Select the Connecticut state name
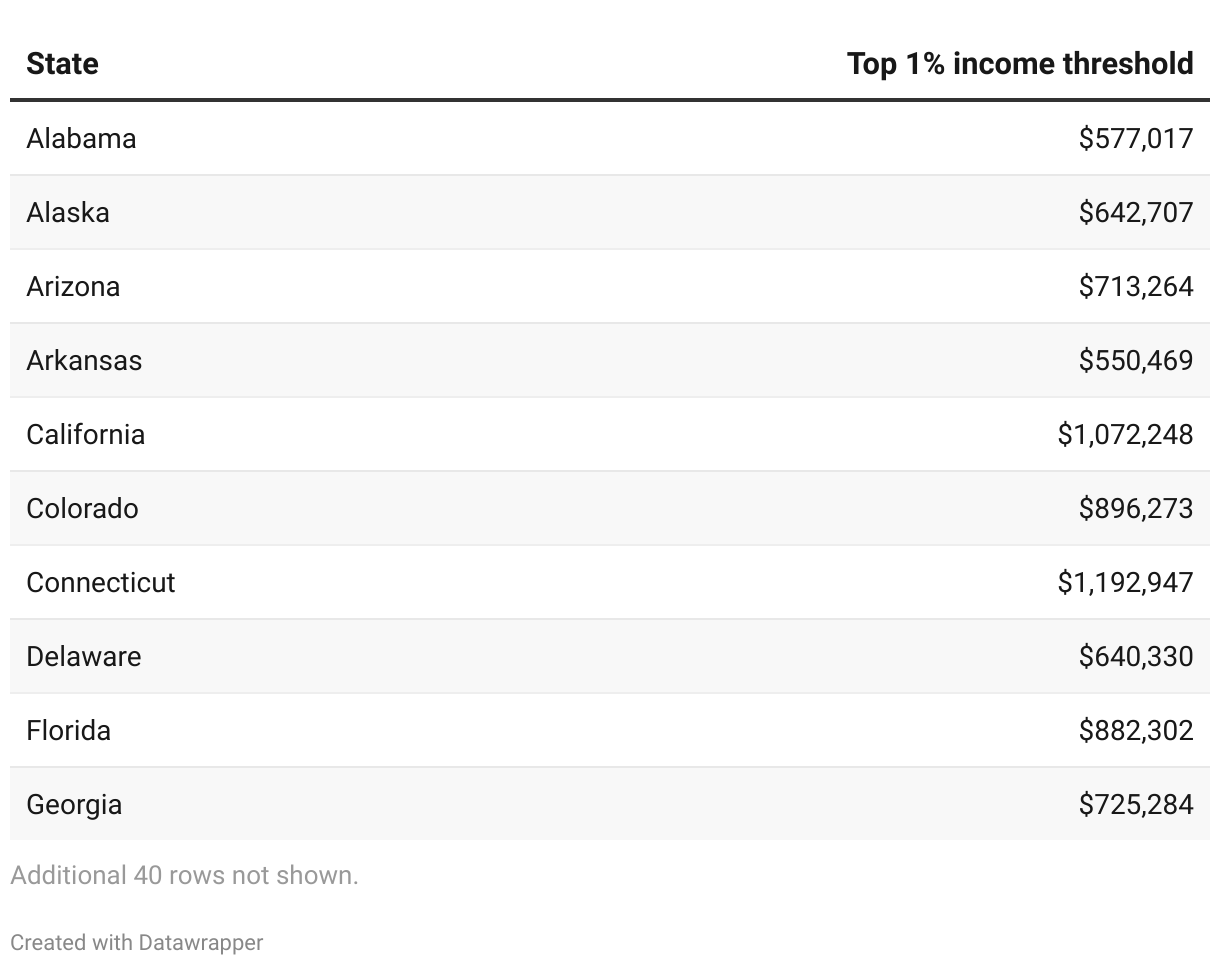This screenshot has height=966, width=1220. pyautogui.click(x=100, y=582)
